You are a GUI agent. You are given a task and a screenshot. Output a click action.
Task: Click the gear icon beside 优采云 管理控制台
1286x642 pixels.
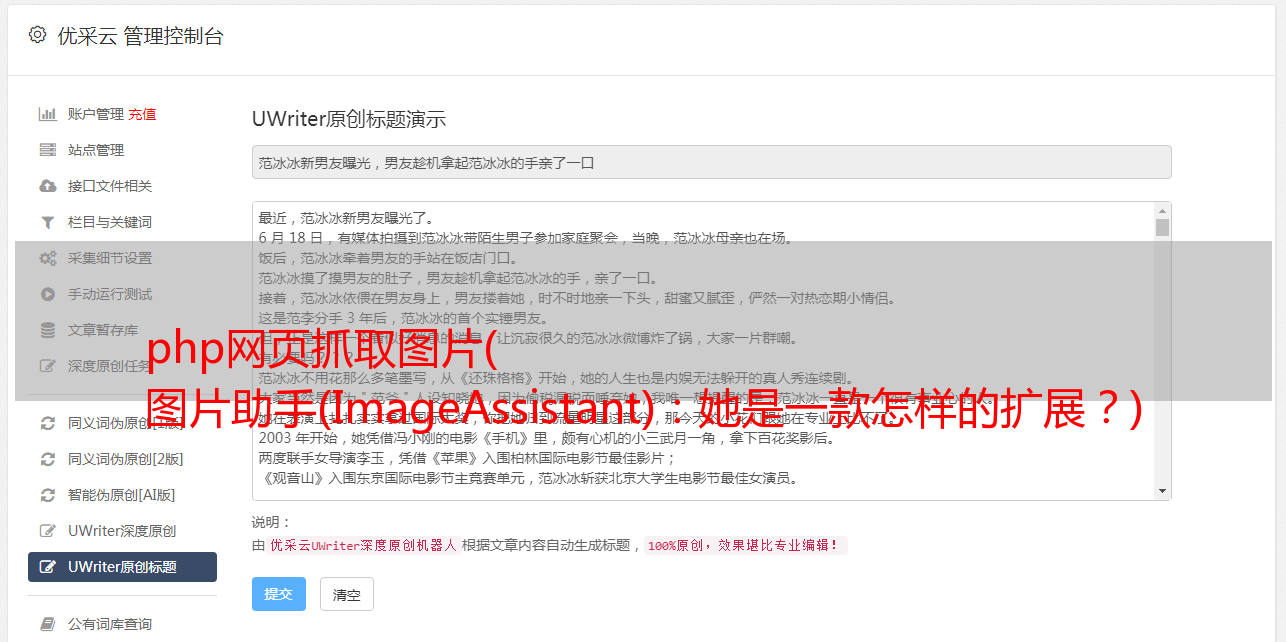click(37, 35)
